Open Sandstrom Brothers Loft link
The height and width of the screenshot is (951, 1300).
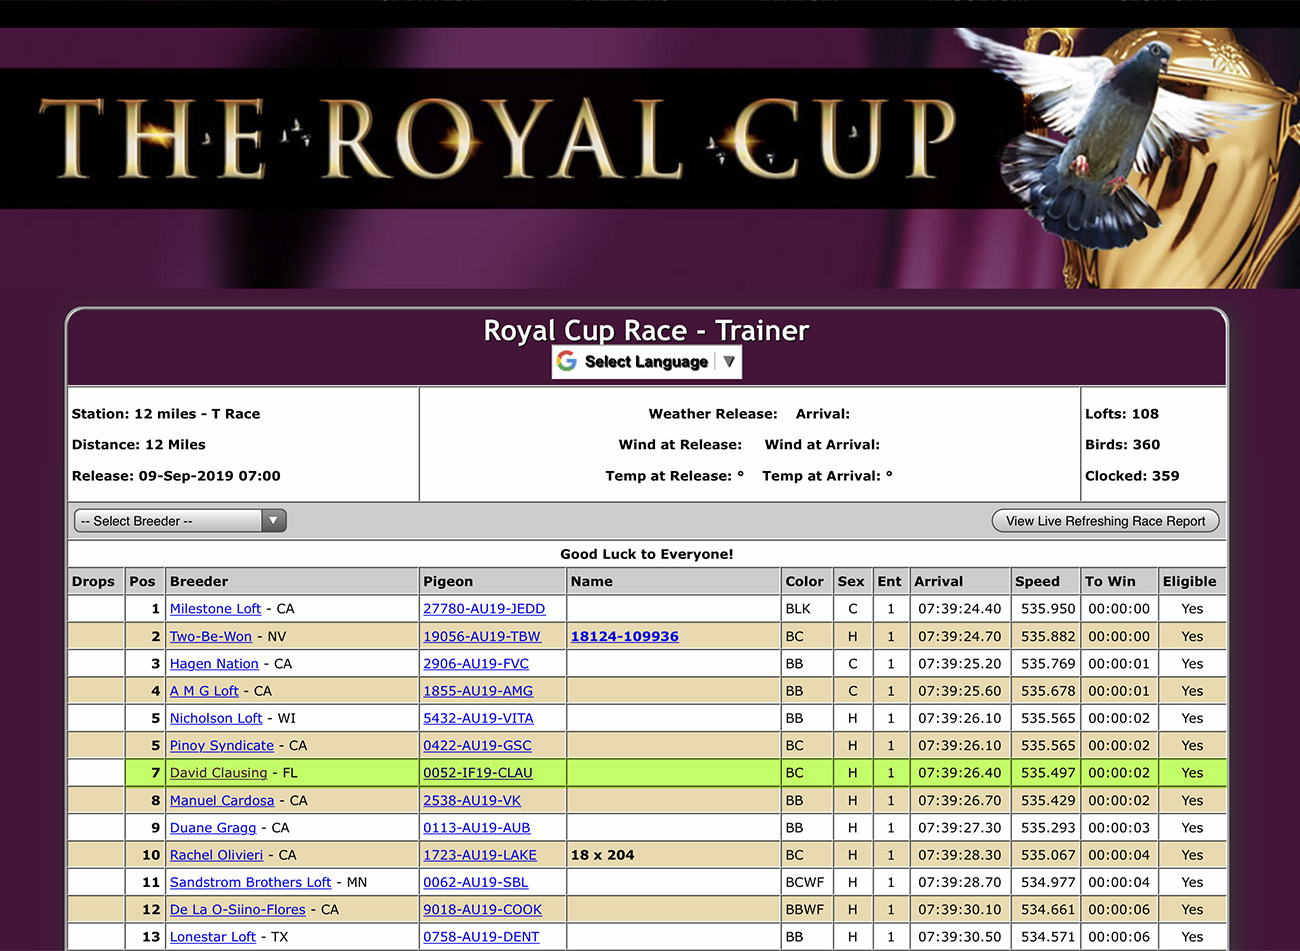coord(250,882)
